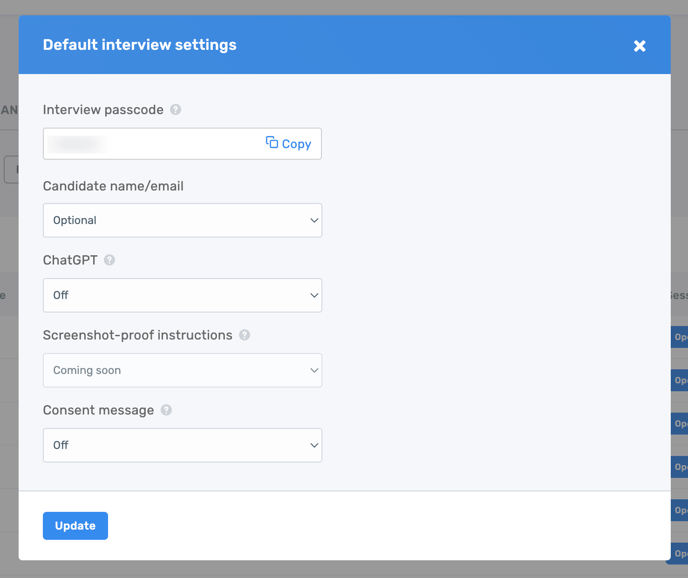Screen dimensions: 688x578
Task: Click the Default interview settings title
Action: click(x=140, y=45)
